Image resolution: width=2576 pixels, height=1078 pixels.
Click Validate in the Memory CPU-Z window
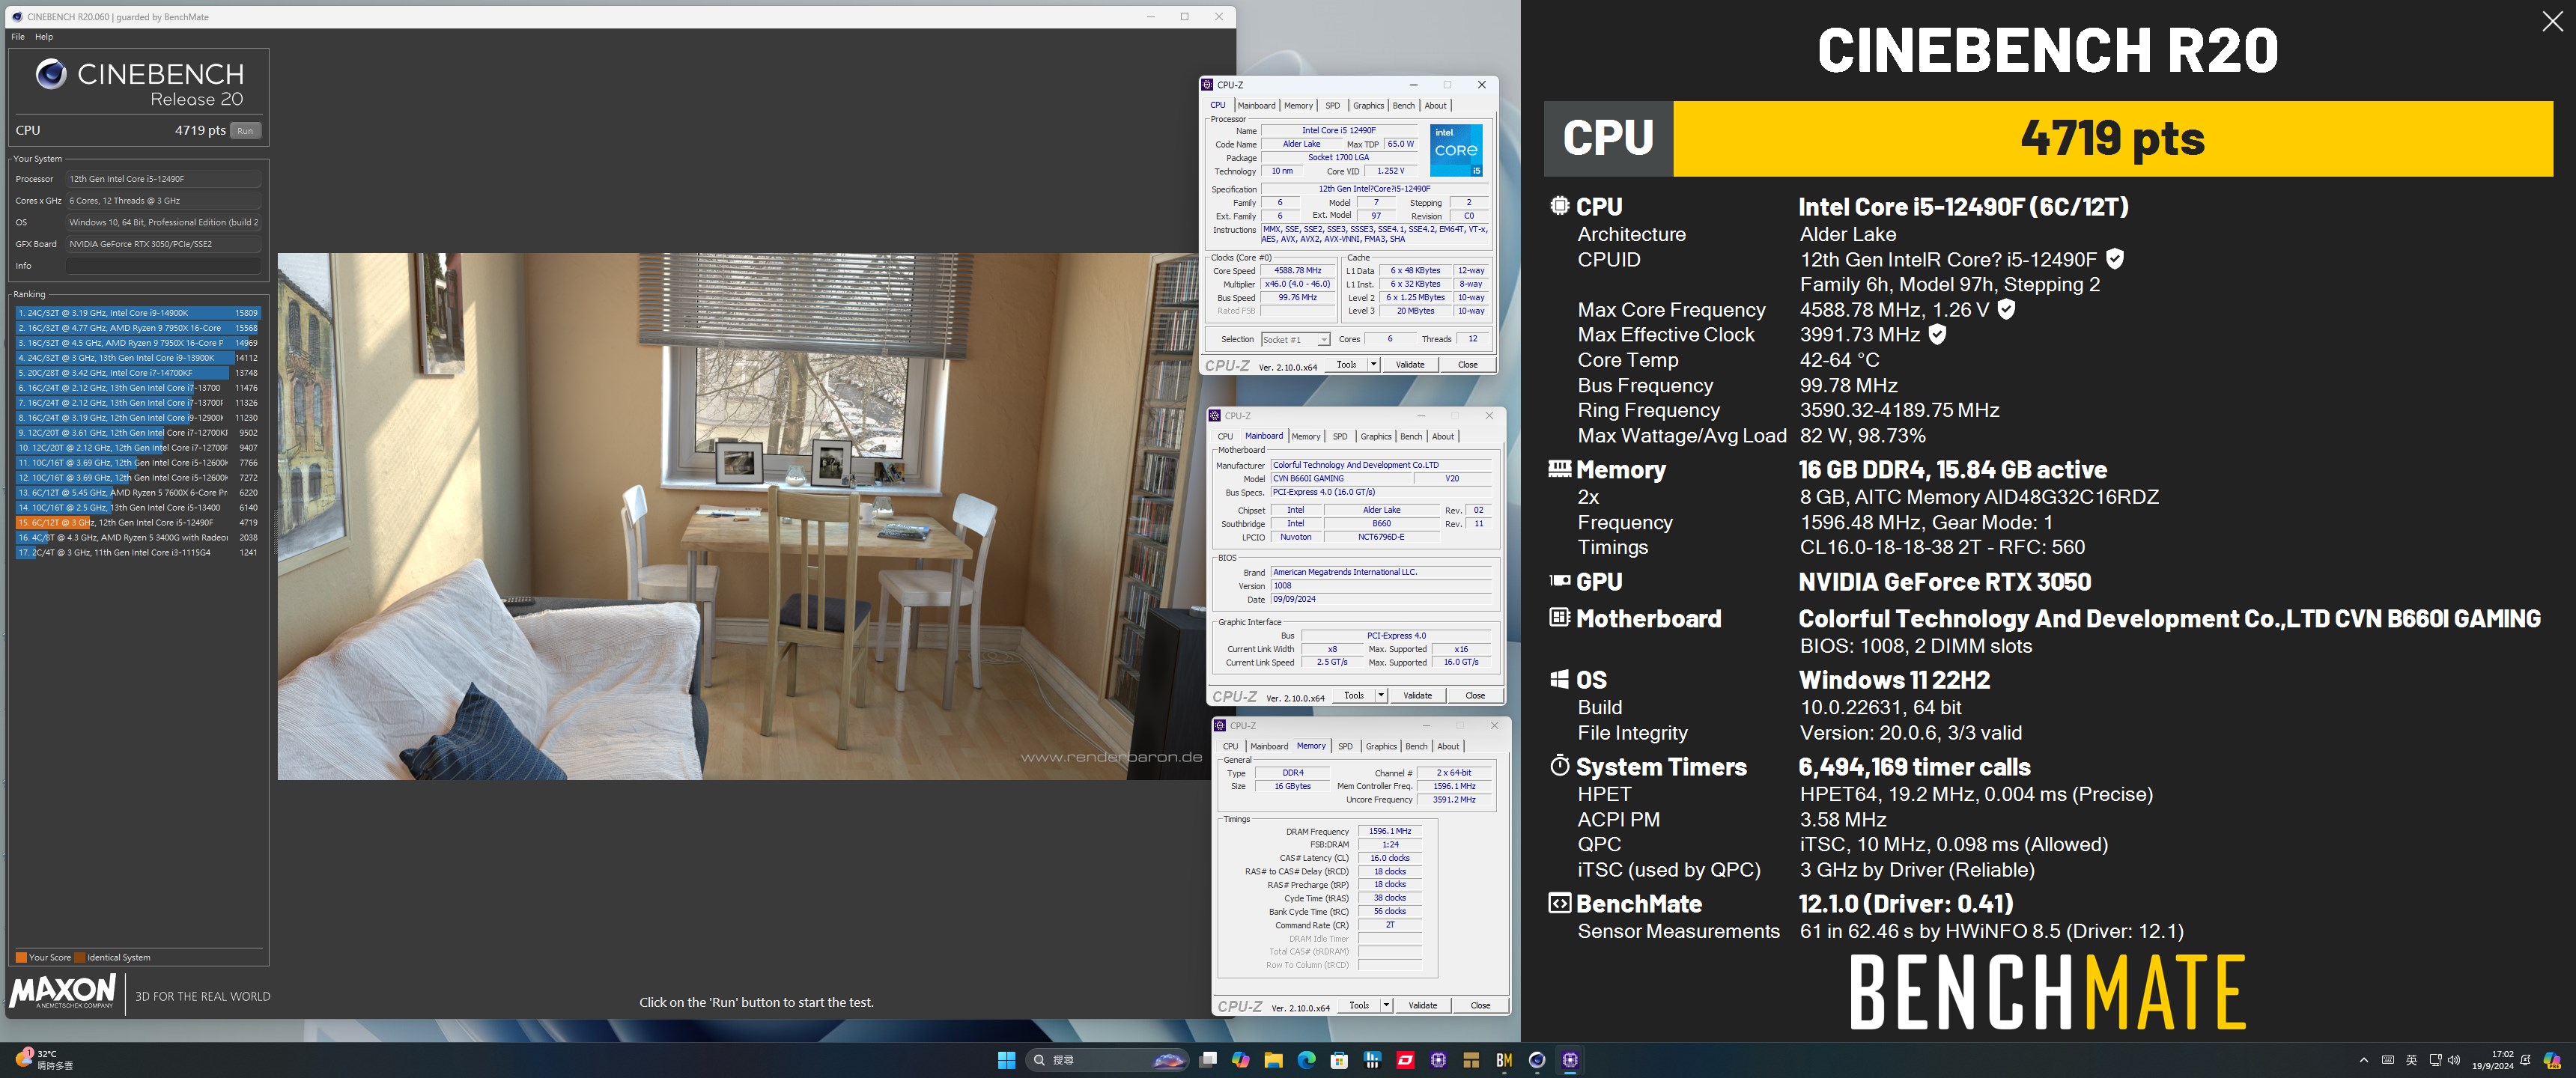coord(1422,1005)
